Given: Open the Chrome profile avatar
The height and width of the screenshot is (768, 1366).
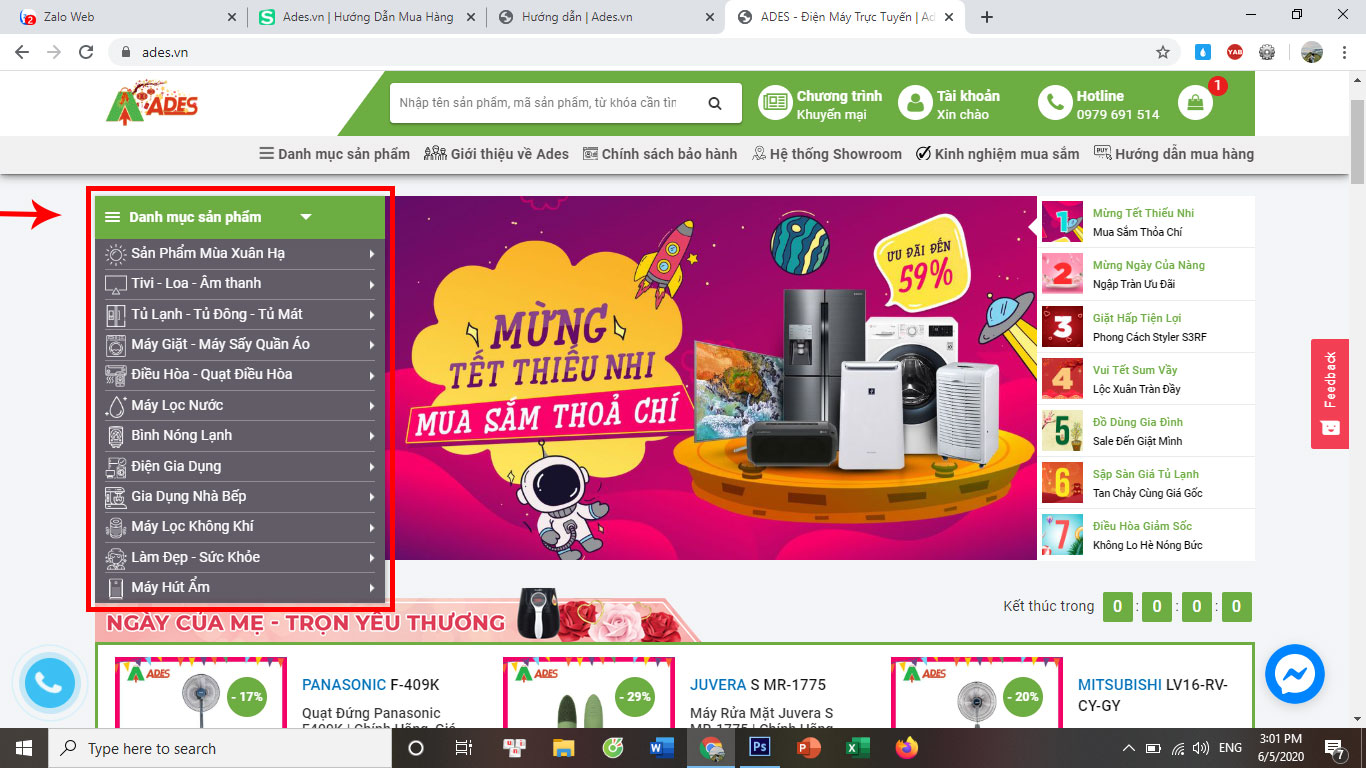Looking at the screenshot, I should tap(1311, 52).
